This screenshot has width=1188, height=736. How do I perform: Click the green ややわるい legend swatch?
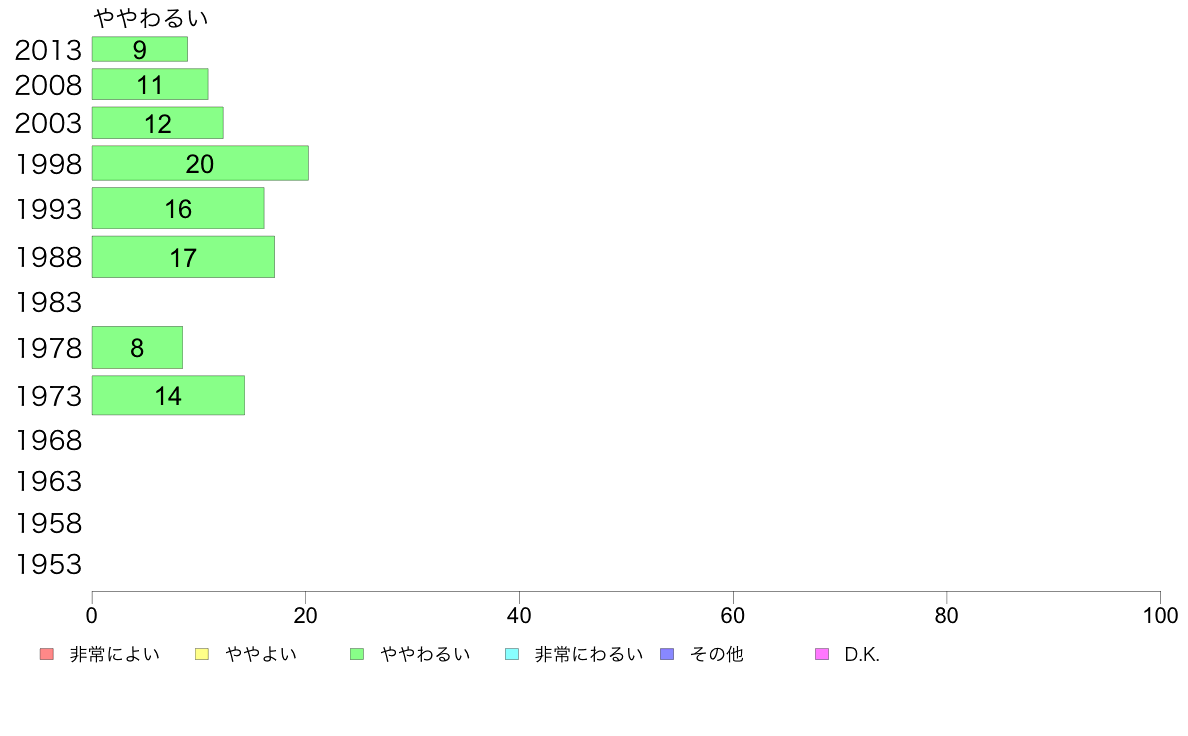pyautogui.click(x=357, y=654)
